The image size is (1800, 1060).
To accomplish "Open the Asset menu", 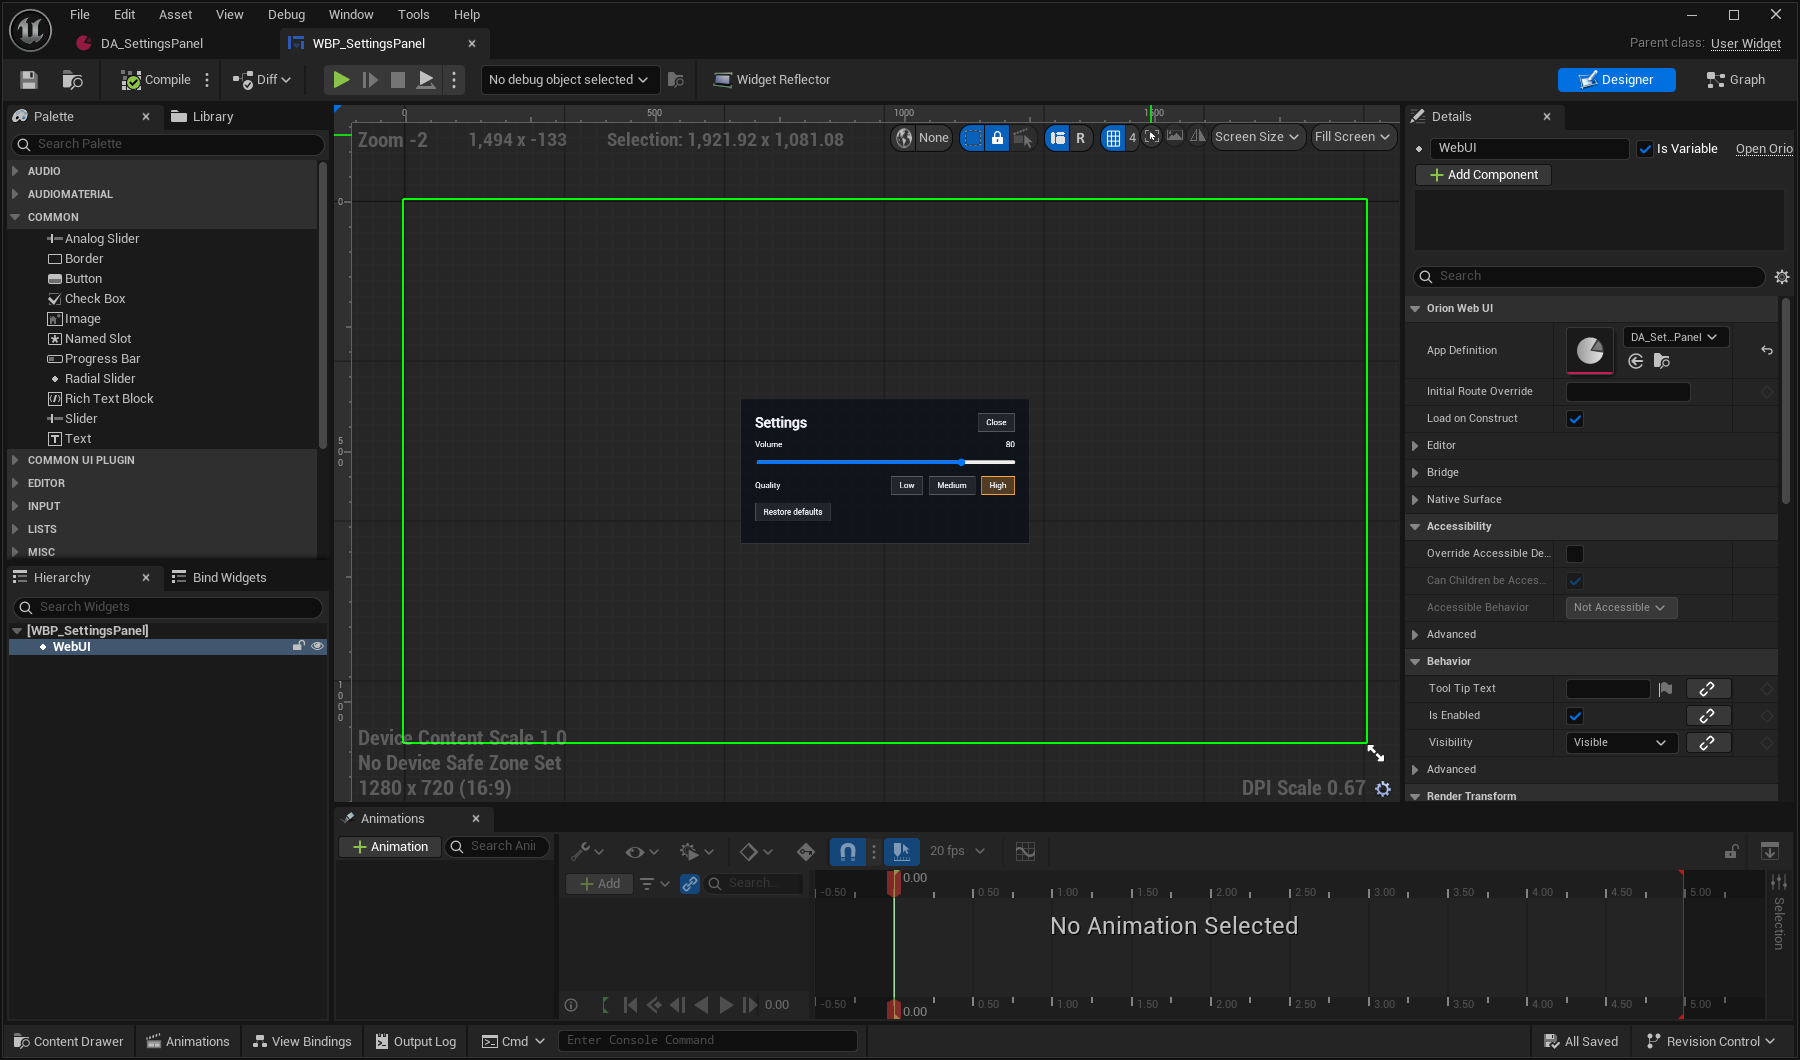I will pos(175,14).
